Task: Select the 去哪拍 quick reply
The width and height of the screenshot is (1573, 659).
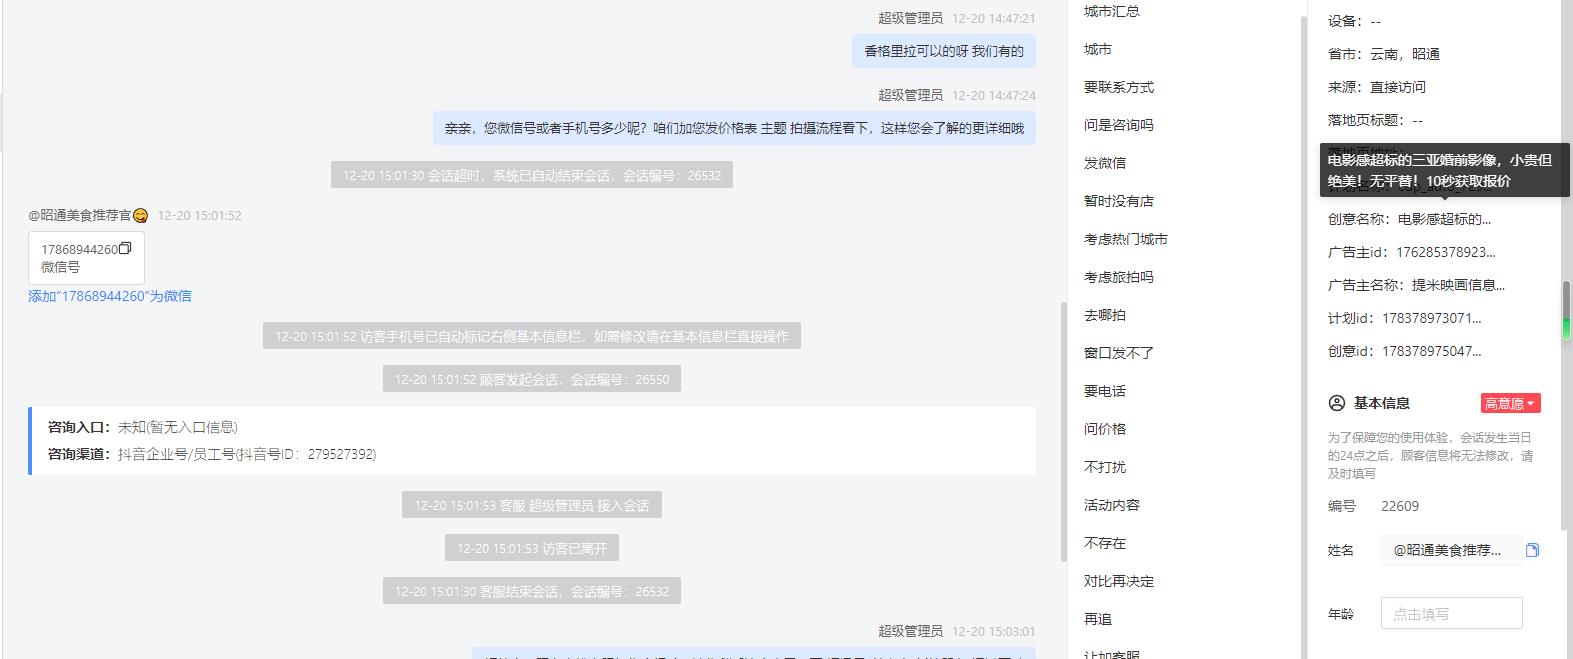Action: point(1105,315)
